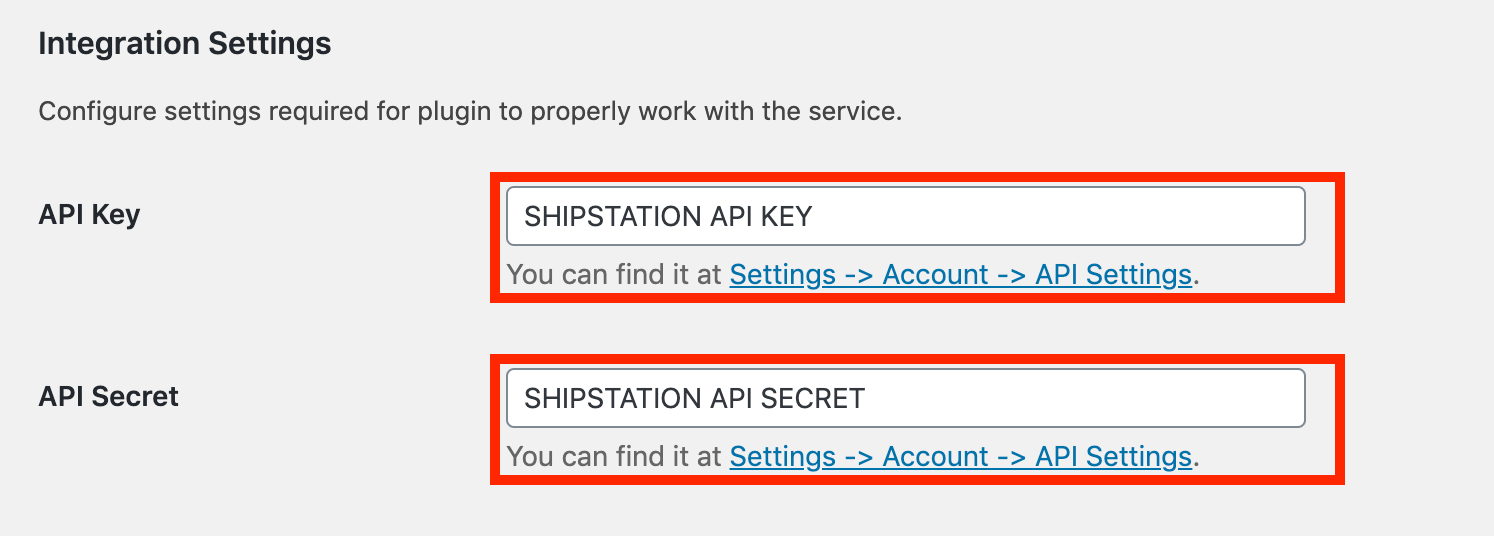
Task: Click the "API Secret" field label
Action: pyautogui.click(x=108, y=397)
